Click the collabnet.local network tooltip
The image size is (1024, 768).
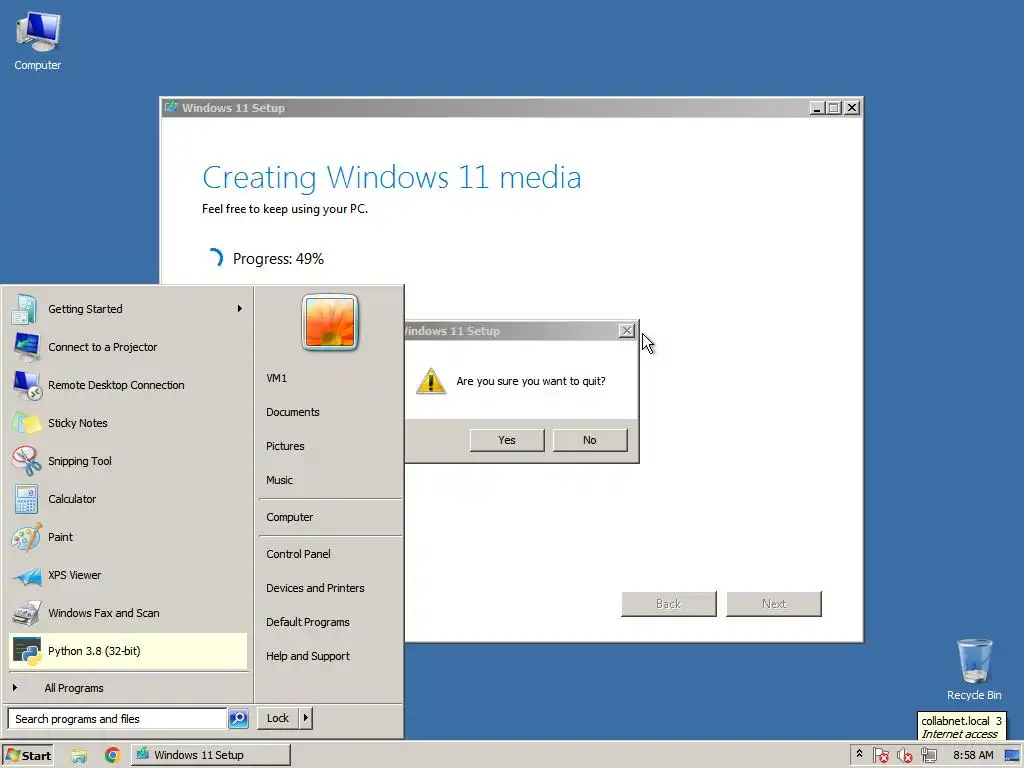tap(961, 727)
